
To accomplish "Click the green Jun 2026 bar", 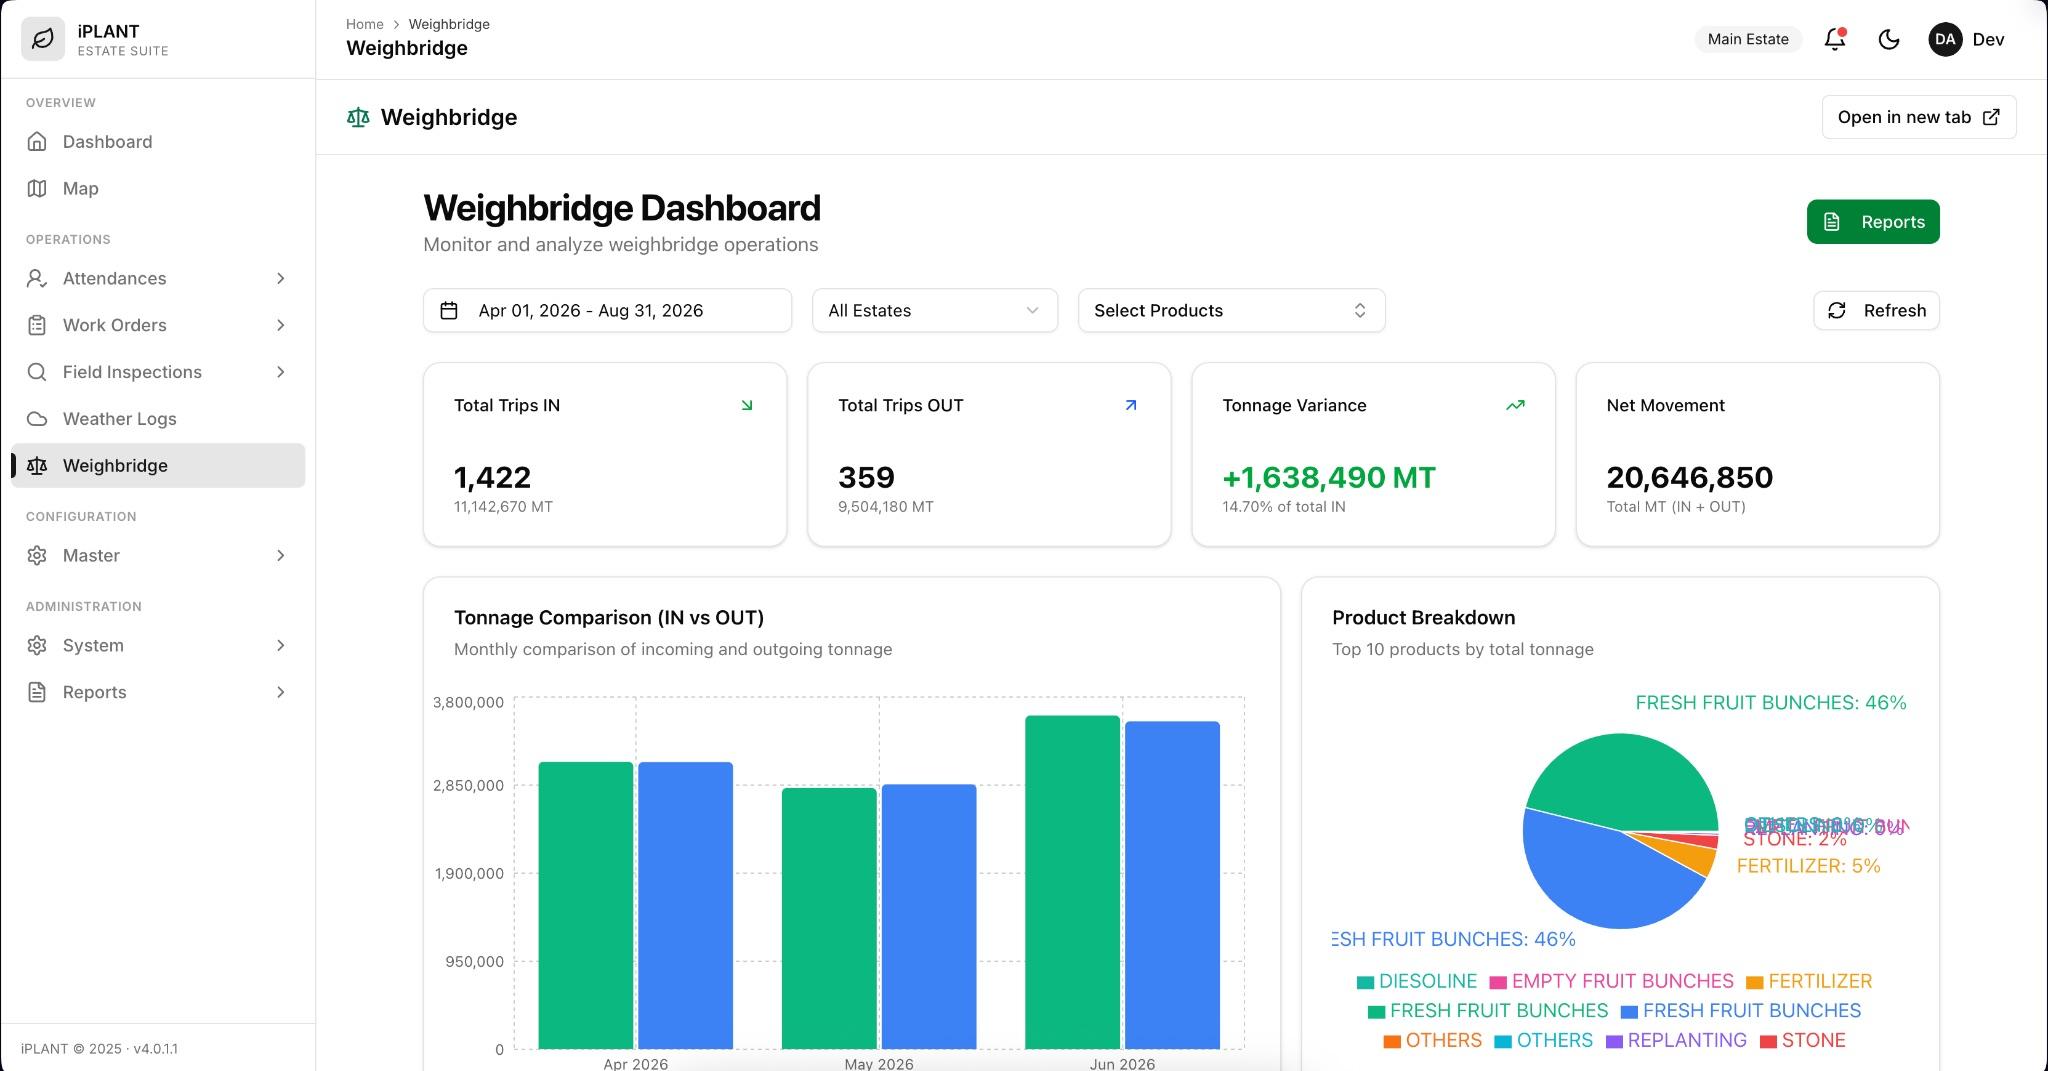I will point(1072,882).
